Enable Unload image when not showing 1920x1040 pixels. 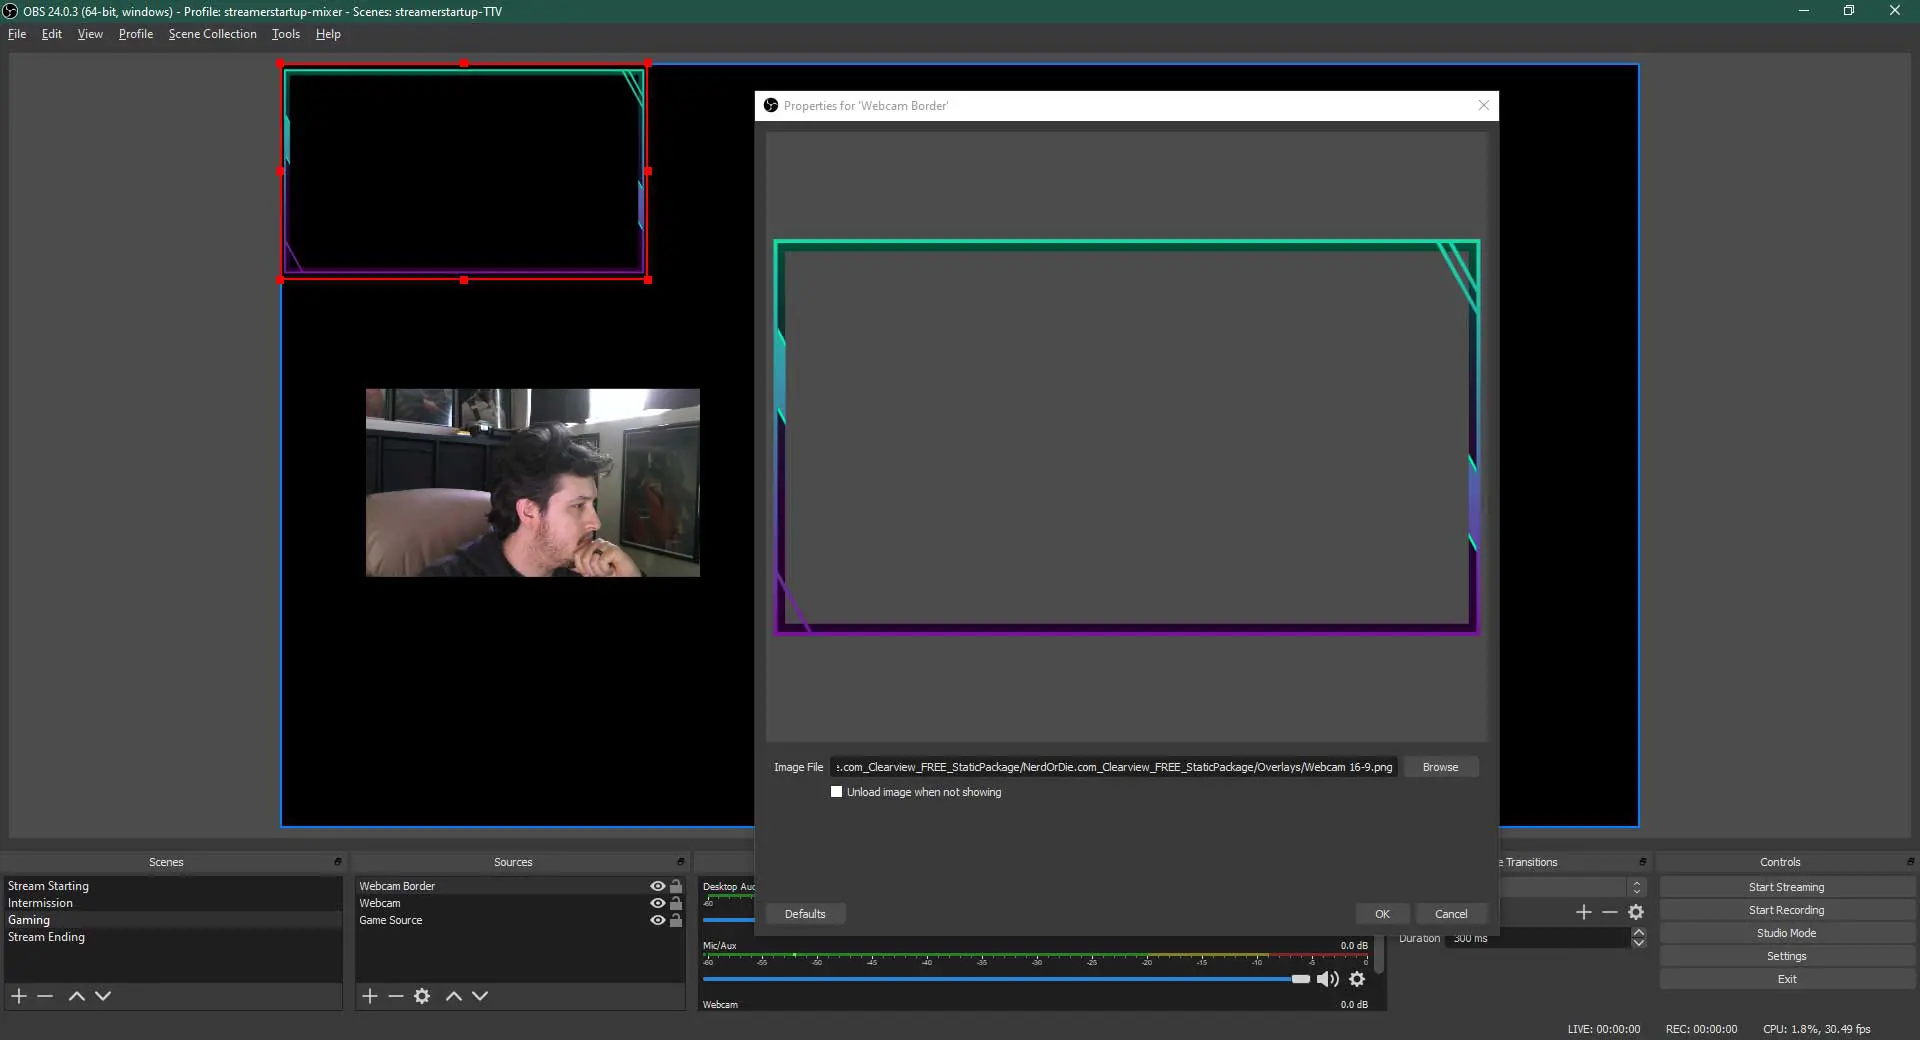[837, 792]
